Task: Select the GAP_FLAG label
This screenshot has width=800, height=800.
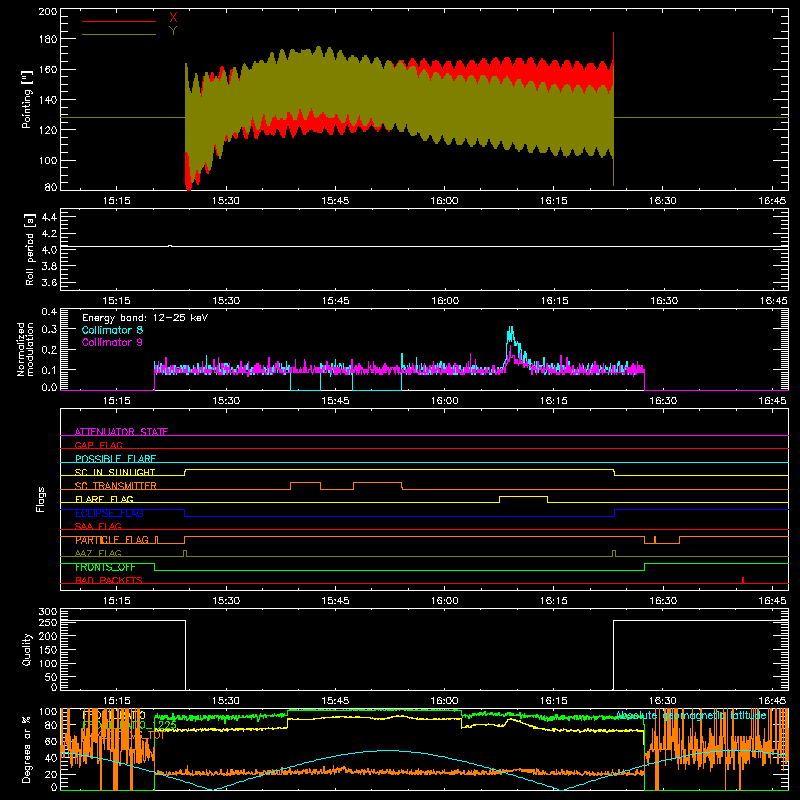Action: [x=98, y=445]
